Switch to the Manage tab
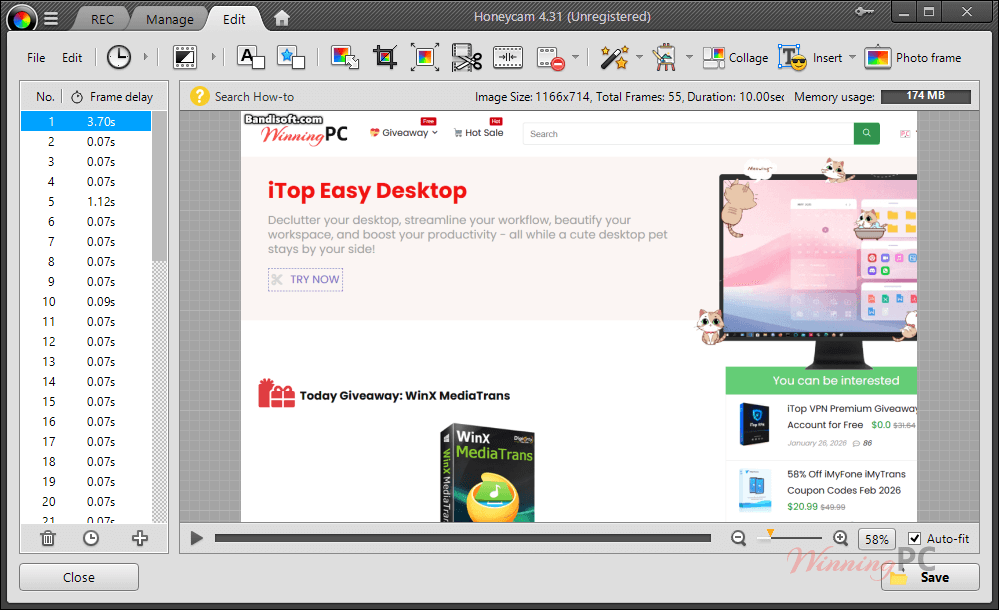Viewport: 999px width, 610px height. tap(169, 19)
